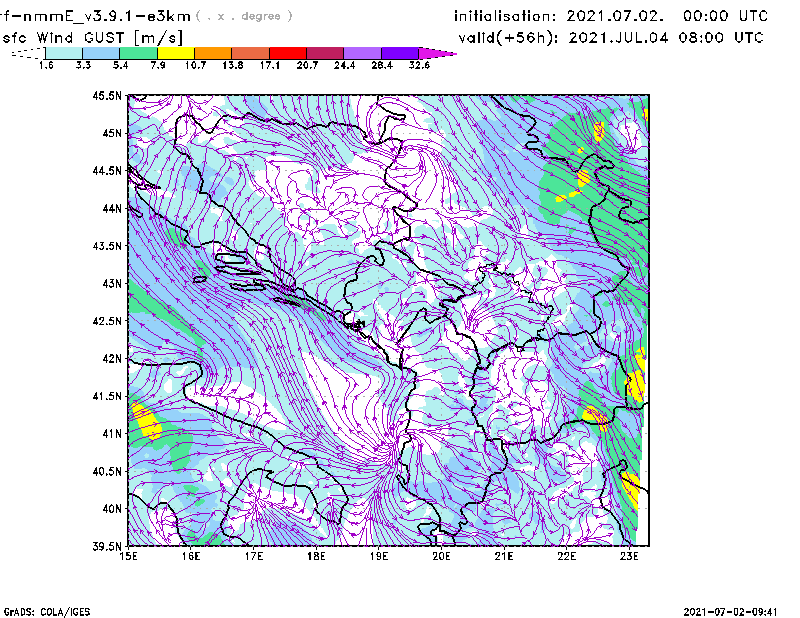Click the 45N latitude label

pyautogui.click(x=112, y=133)
